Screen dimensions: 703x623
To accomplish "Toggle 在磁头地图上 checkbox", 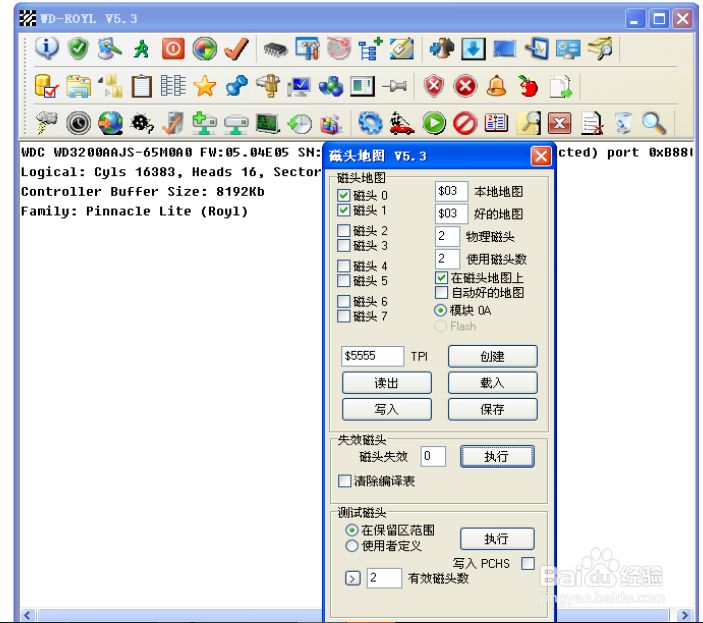I will click(x=442, y=278).
